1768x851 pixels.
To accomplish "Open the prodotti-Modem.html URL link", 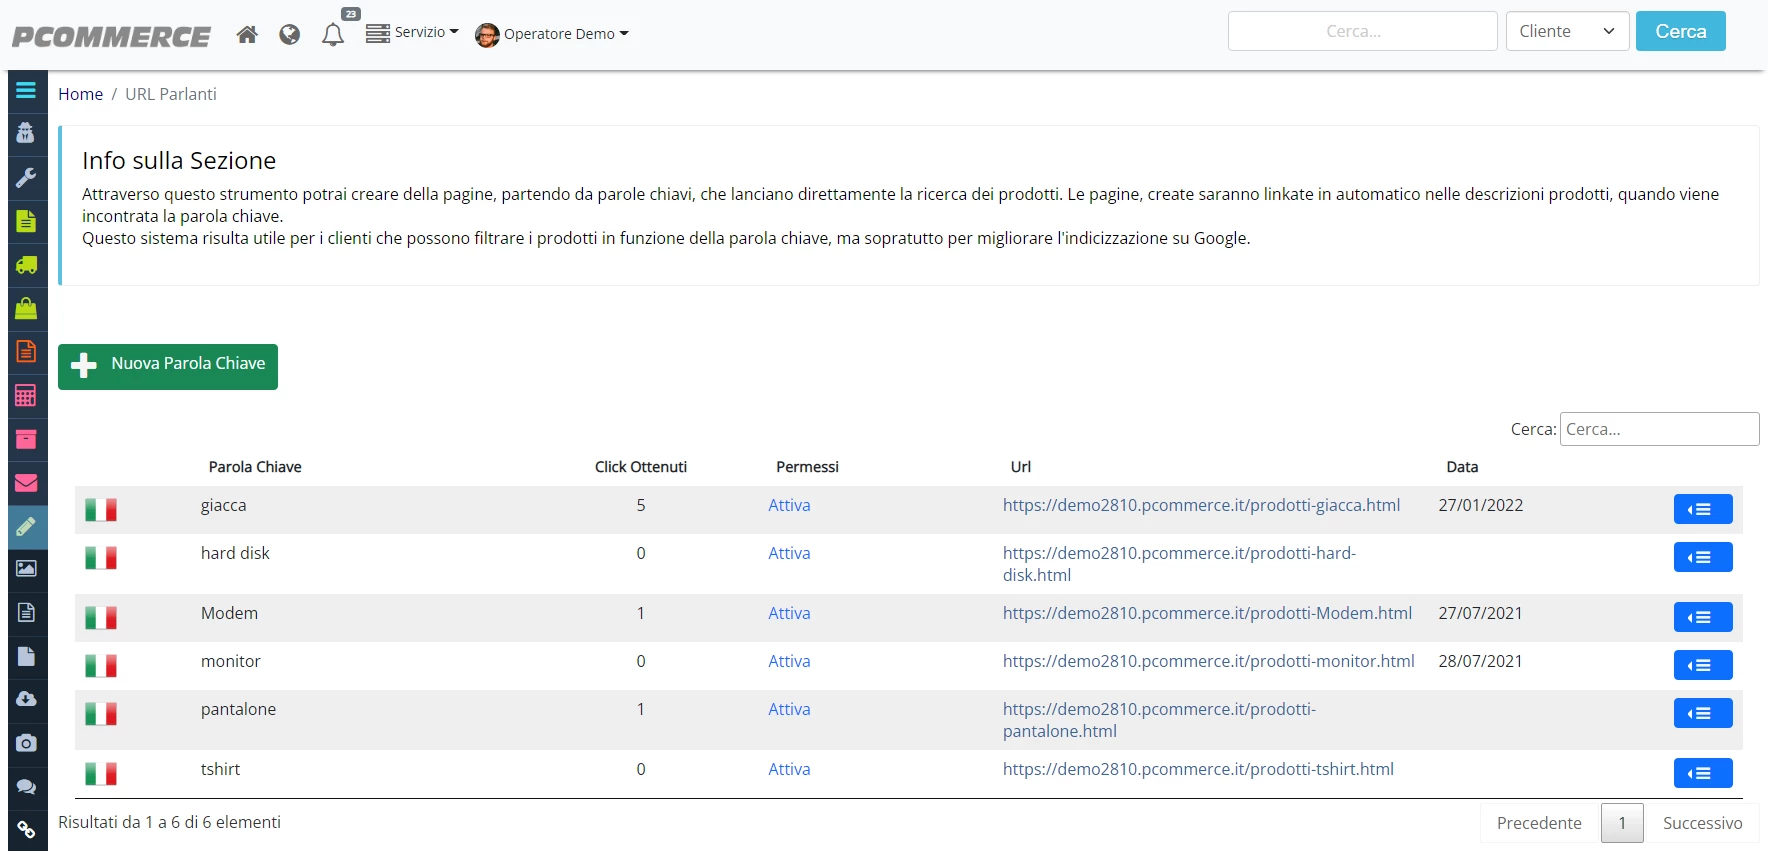I will coord(1207,613).
